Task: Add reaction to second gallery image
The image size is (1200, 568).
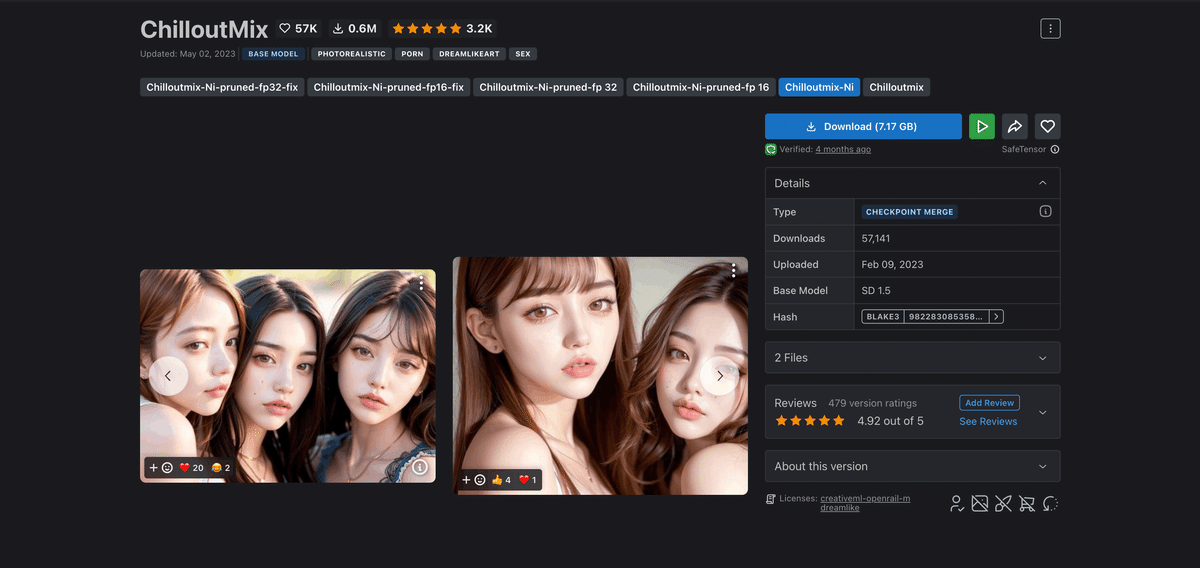Action: pyautogui.click(x=473, y=480)
